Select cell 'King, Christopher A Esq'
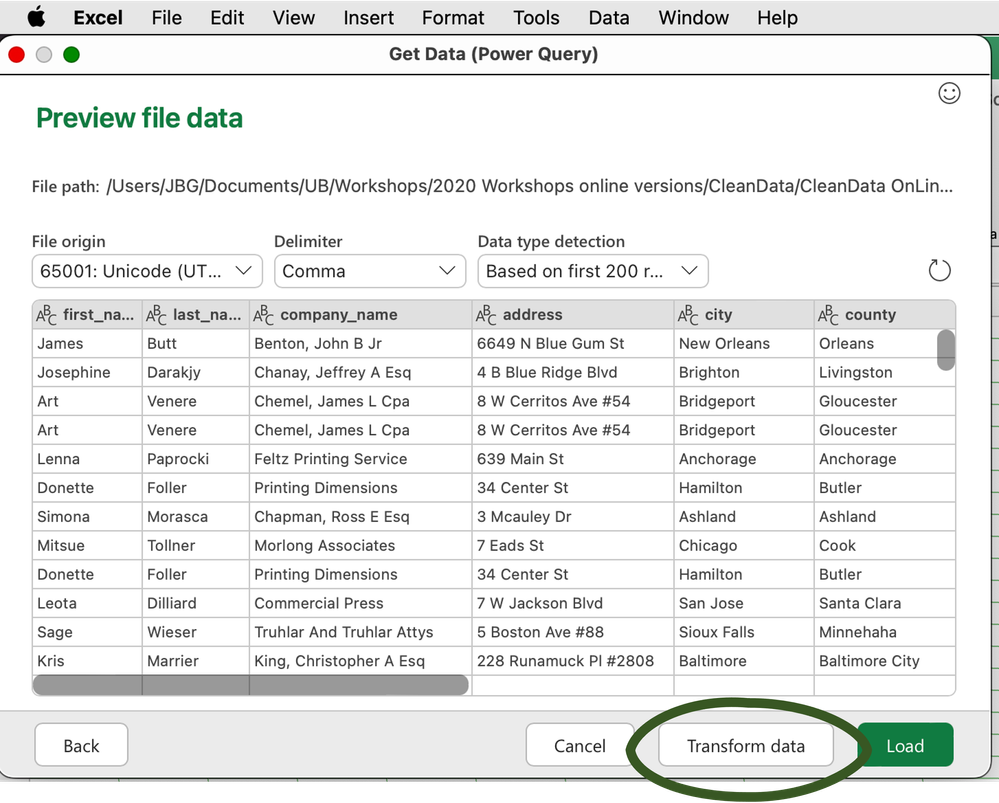The image size is (999, 803). (x=361, y=661)
